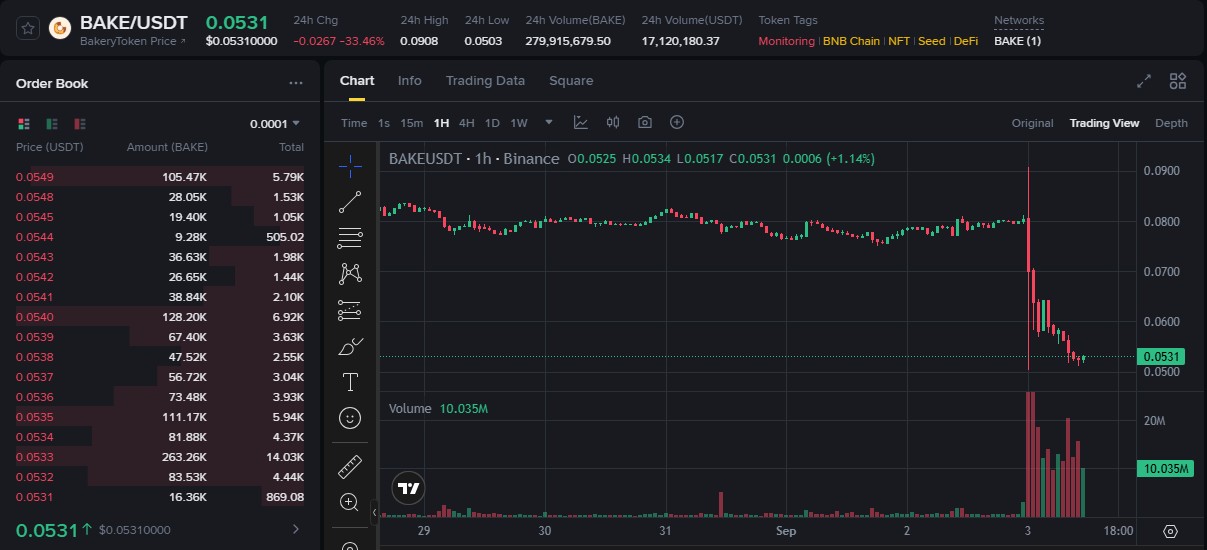The width and height of the screenshot is (1207, 550).
Task: Open the Trading Data tab
Action: (485, 81)
